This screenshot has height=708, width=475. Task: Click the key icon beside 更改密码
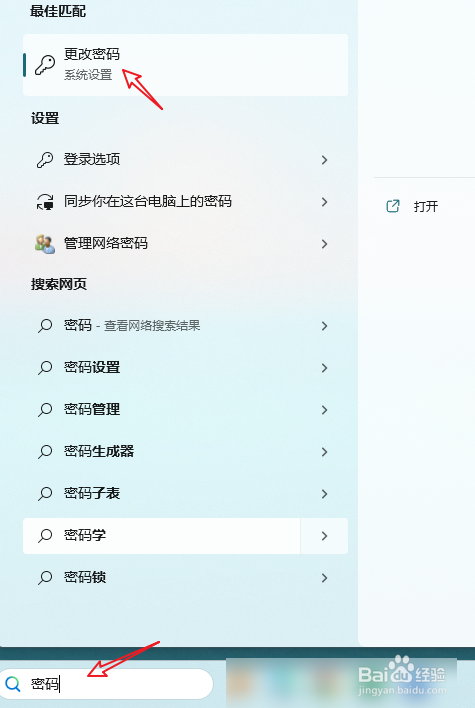pyautogui.click(x=45, y=65)
